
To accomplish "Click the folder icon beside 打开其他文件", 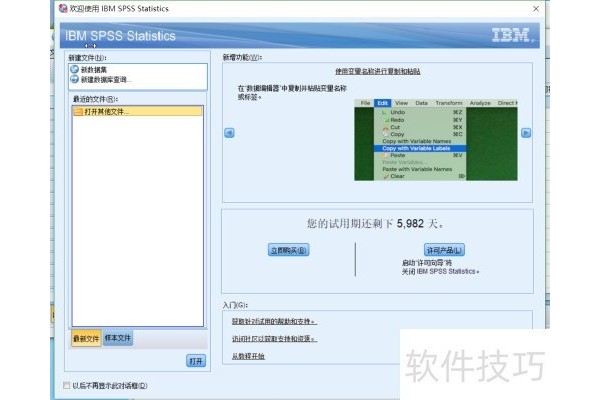I will tap(78, 111).
